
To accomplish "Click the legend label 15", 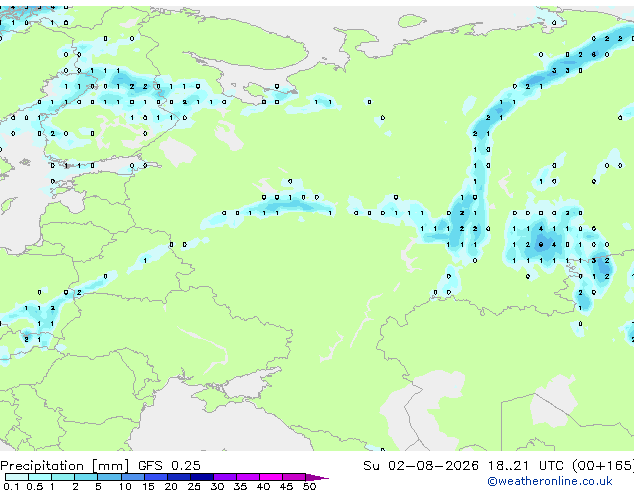I will [148, 486].
